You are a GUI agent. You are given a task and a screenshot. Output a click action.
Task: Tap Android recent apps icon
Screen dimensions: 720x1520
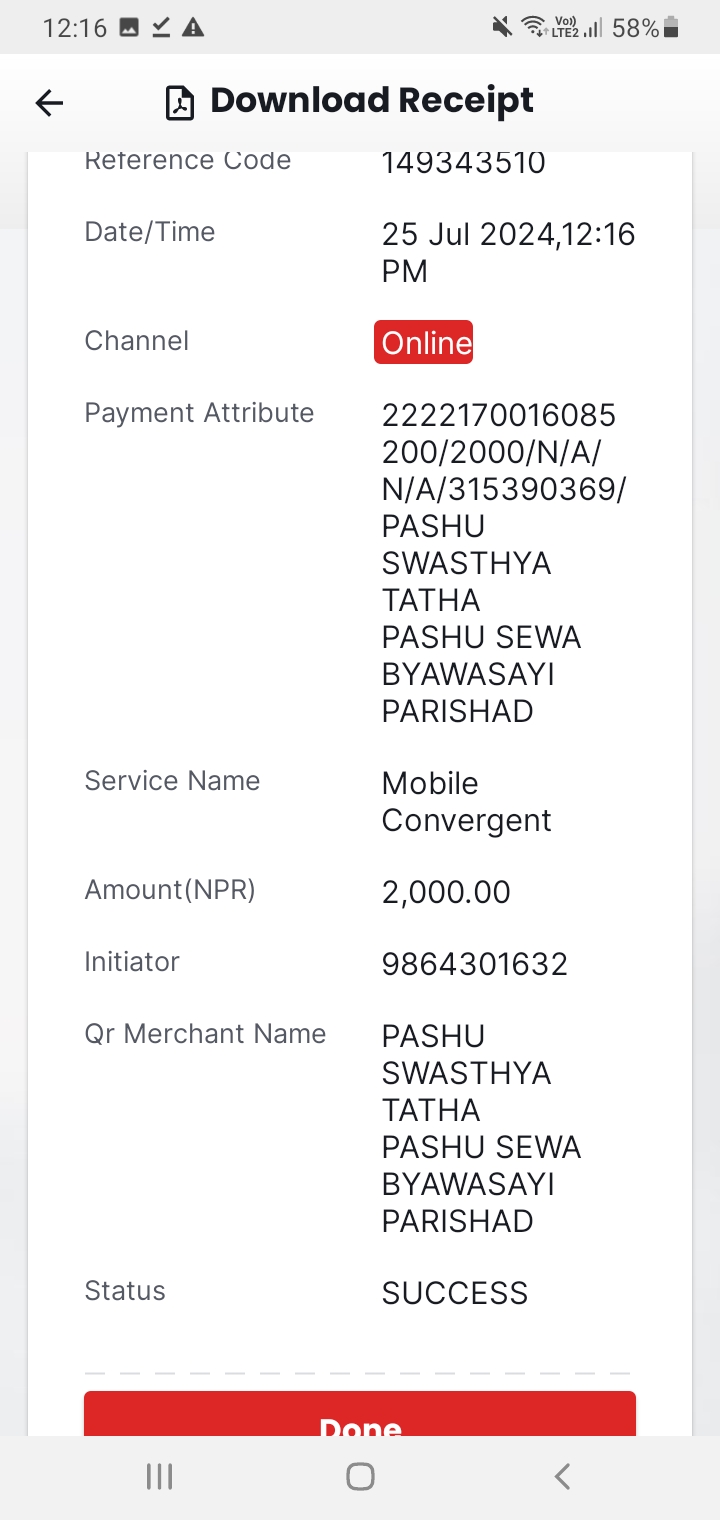click(159, 1476)
